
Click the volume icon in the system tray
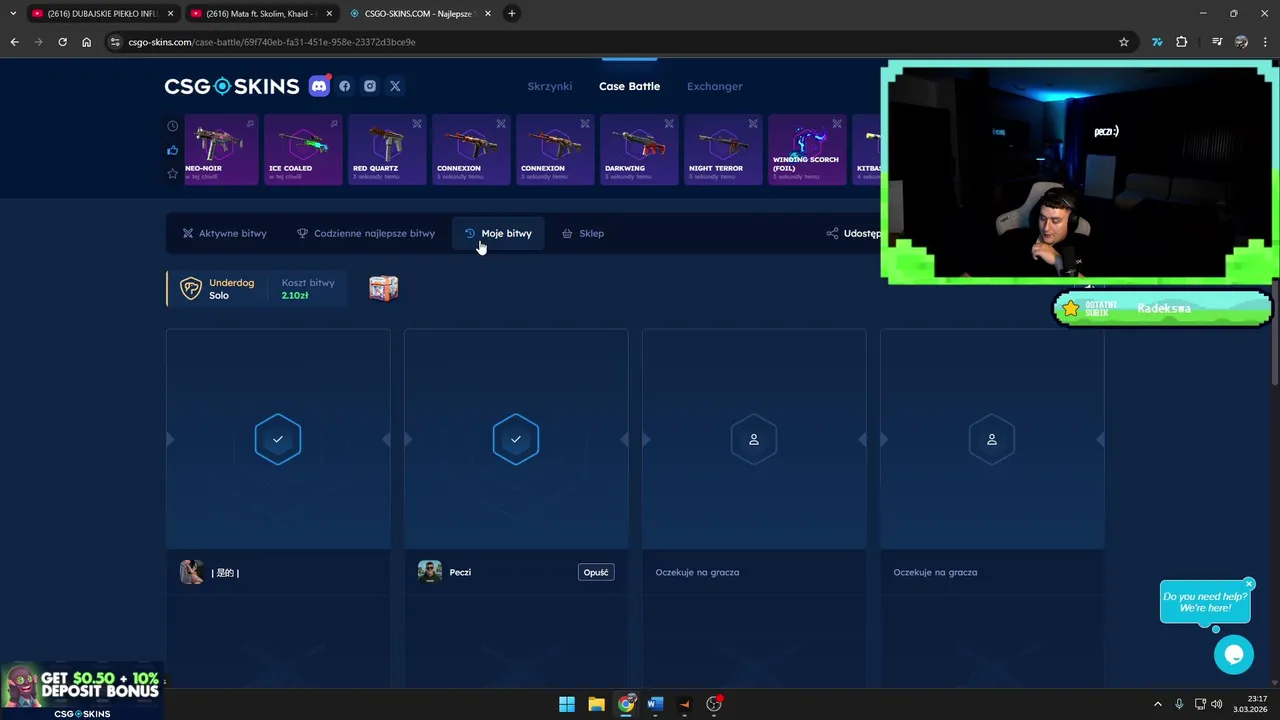(1217, 704)
